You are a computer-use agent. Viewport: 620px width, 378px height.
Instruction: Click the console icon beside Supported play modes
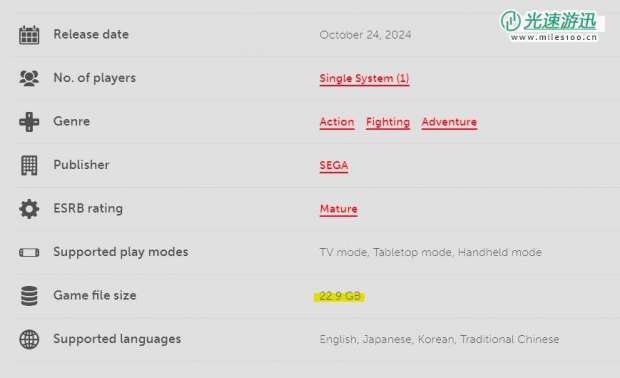click(x=29, y=252)
